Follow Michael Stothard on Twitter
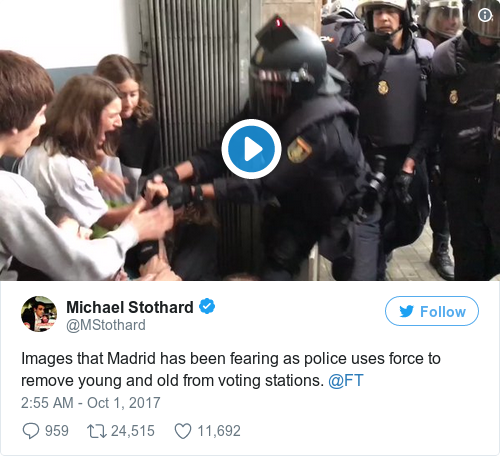The width and height of the screenshot is (500, 456). tap(432, 311)
